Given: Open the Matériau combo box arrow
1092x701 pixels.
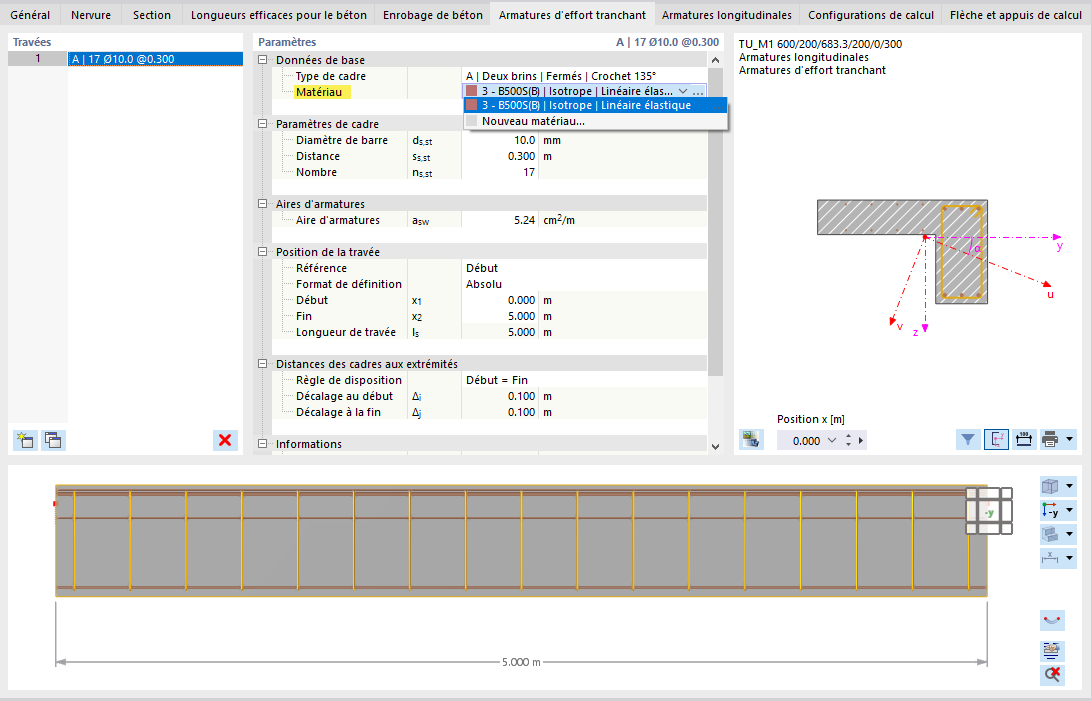Looking at the screenshot, I should coord(682,91).
